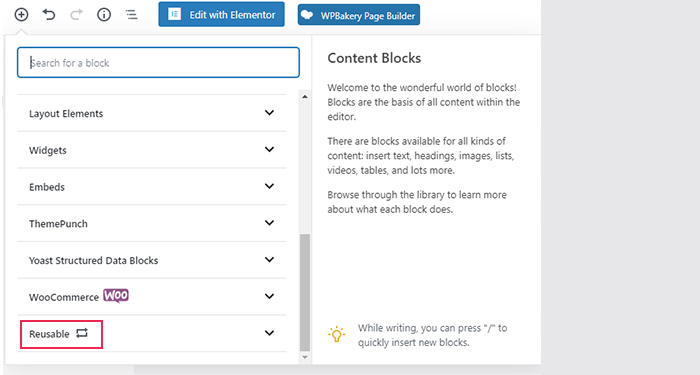
Task: Click the 'Welcome to the wonderful world' paragraph
Action: coord(424,102)
